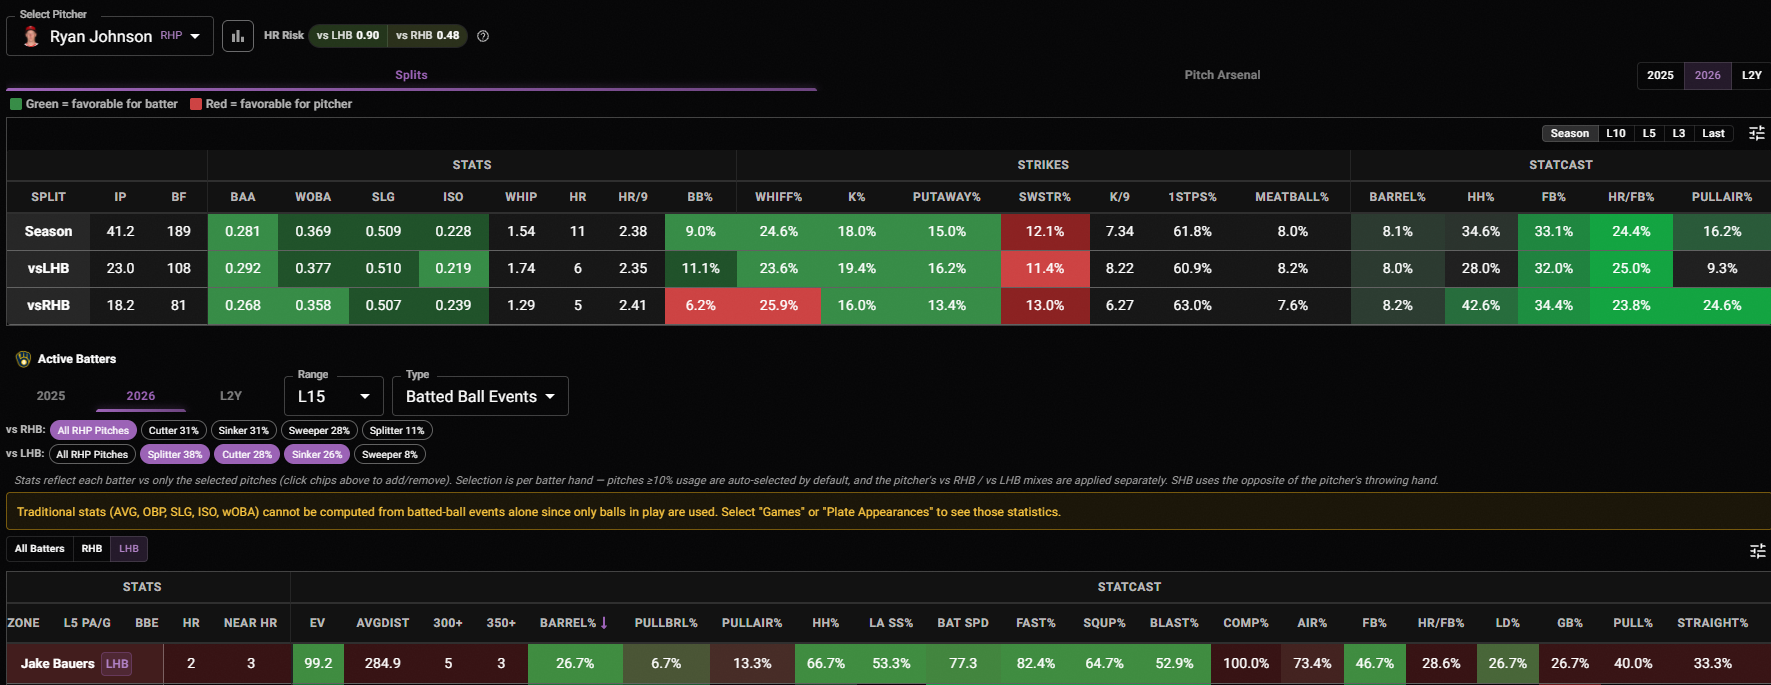Toggle the Splitter 38% pitch chip
Screen dimensions: 1771x685
[174, 454]
